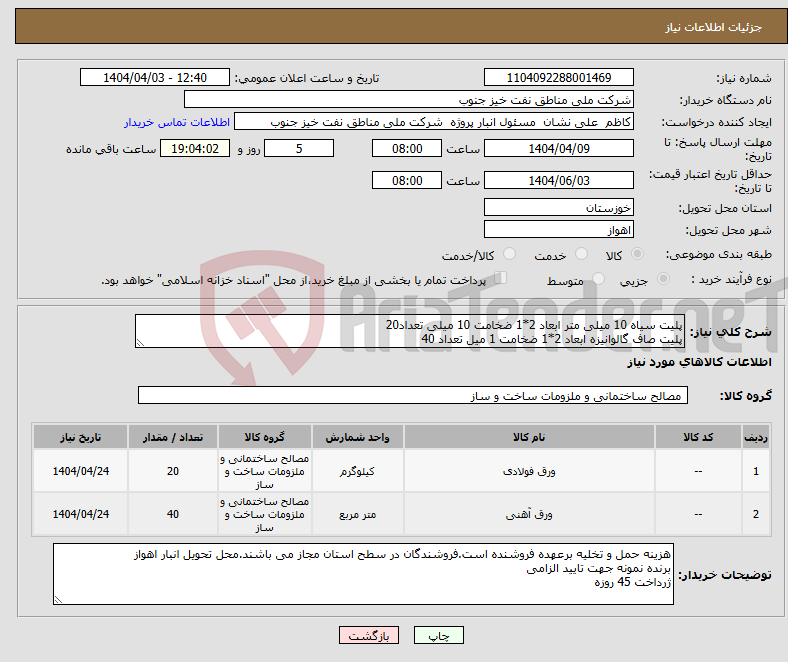Click the واحد شمارش column header
The width and height of the screenshot is (788, 662).
tap(357, 437)
